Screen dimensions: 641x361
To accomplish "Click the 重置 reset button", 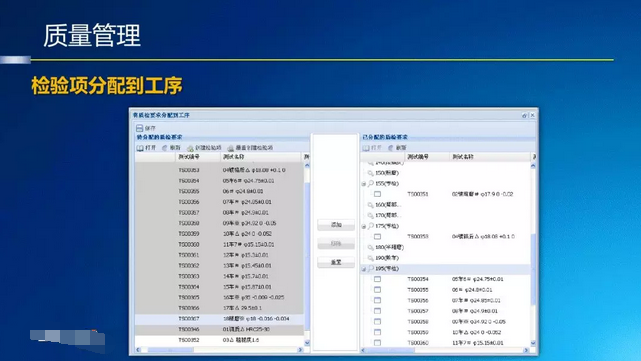I will 336,262.
